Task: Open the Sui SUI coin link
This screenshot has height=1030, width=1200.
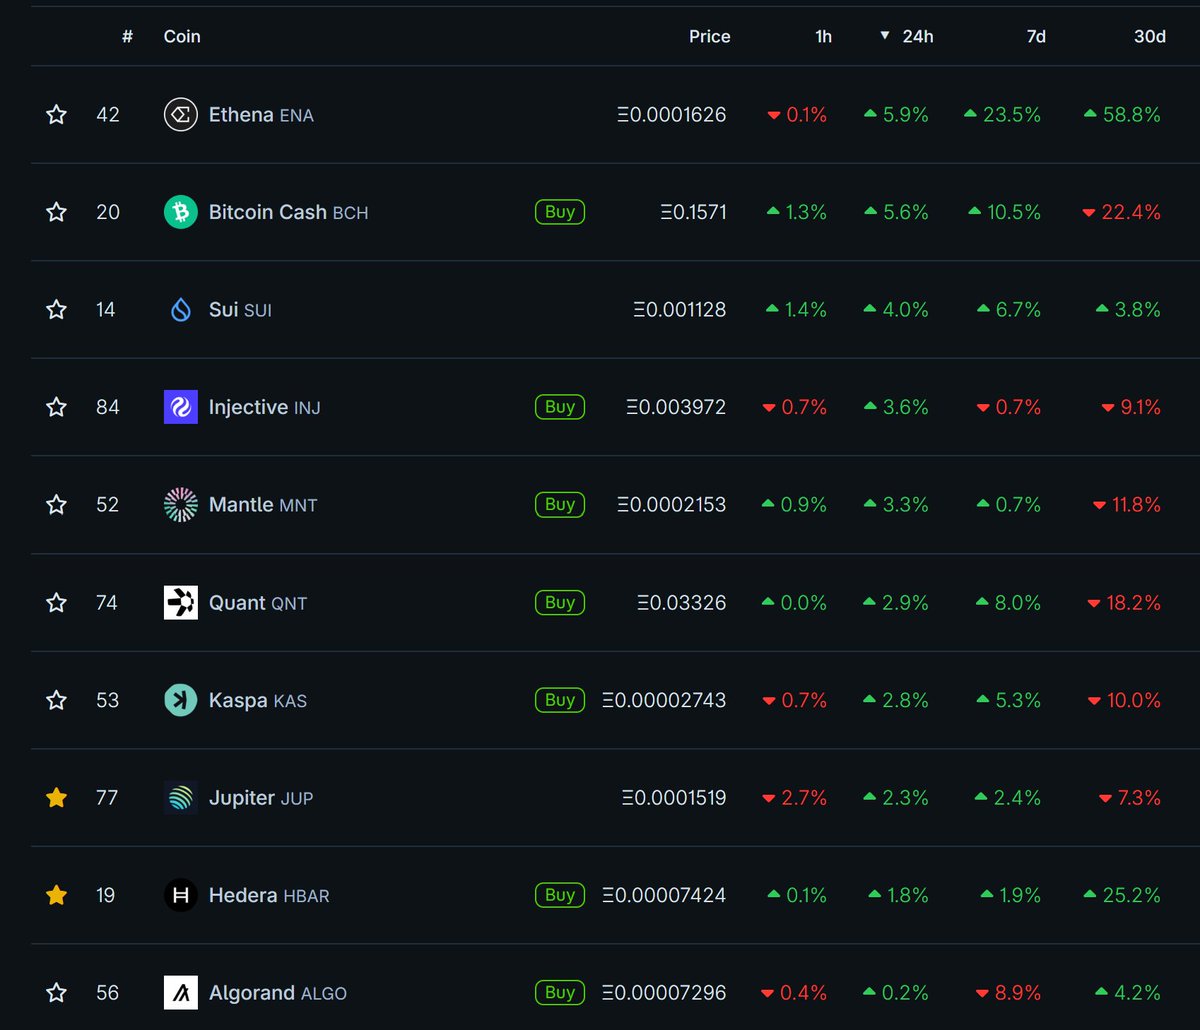Action: pyautogui.click(x=240, y=310)
